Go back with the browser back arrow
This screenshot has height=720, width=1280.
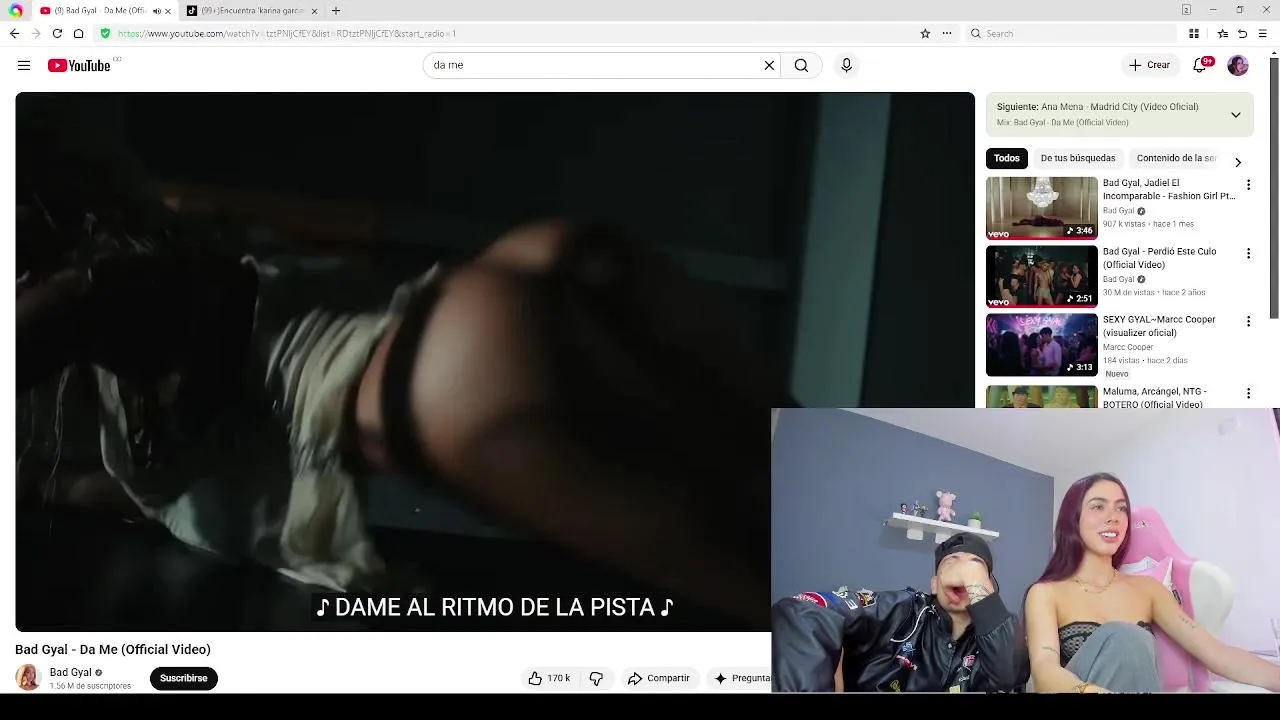point(14,33)
